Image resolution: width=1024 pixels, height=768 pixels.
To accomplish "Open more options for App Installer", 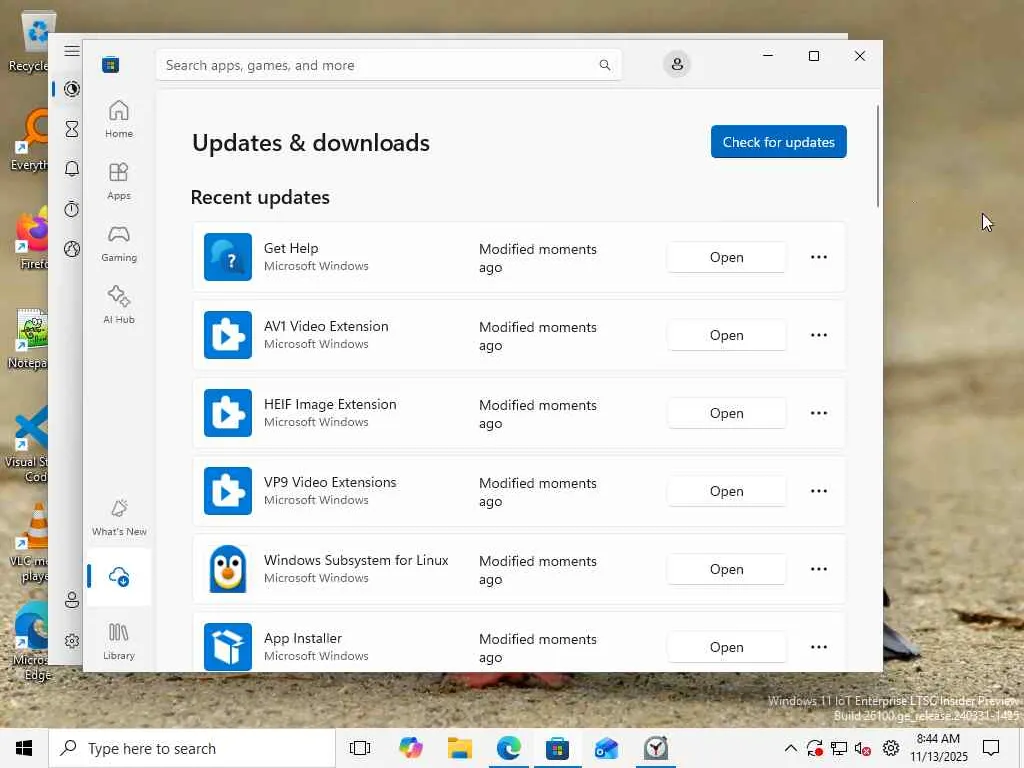I will (x=819, y=647).
